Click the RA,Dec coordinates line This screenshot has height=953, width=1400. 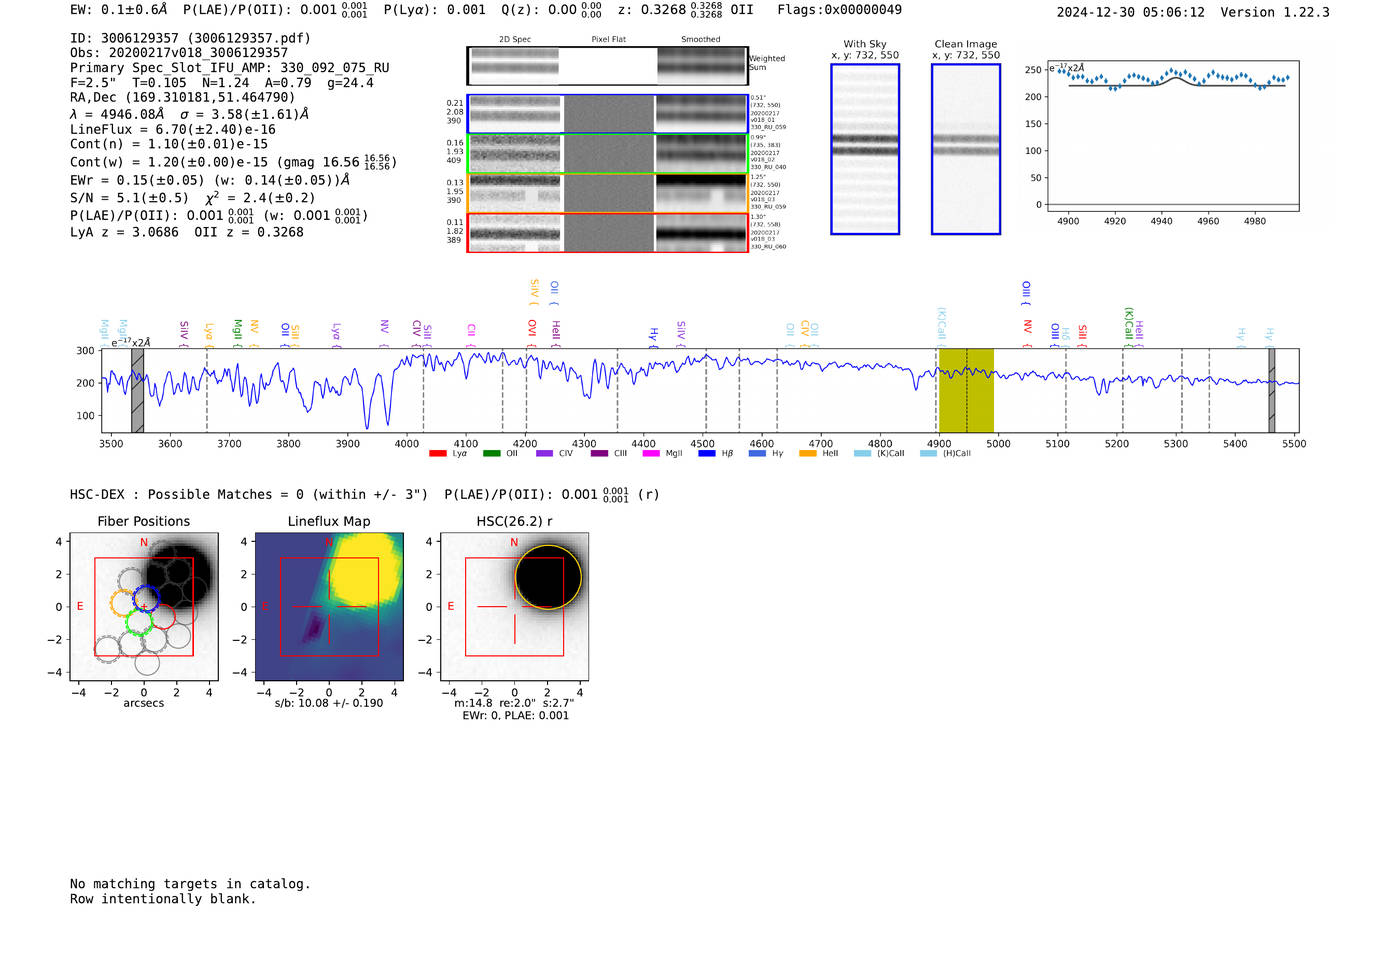[183, 98]
